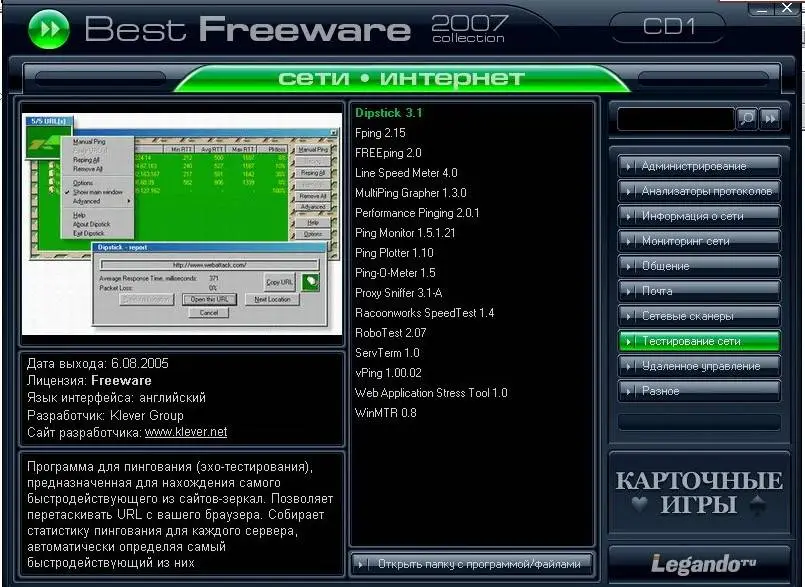This screenshot has height=587, width=805.
Task: Select ServTerm 1.0 in the list
Action: pyautogui.click(x=387, y=353)
